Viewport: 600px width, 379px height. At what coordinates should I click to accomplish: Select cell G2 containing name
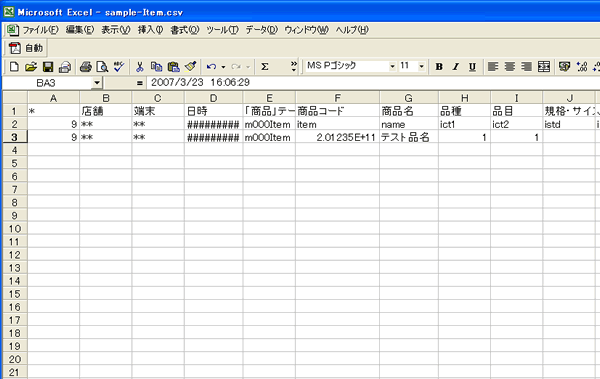coord(409,124)
